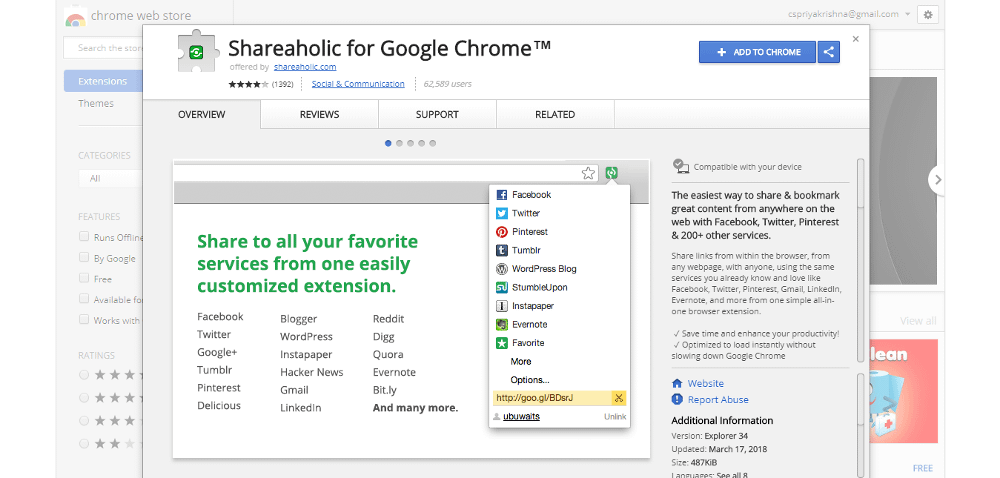This screenshot has height=478, width=1000.
Task: Click the Report Abuse link
Action: [x=718, y=400]
